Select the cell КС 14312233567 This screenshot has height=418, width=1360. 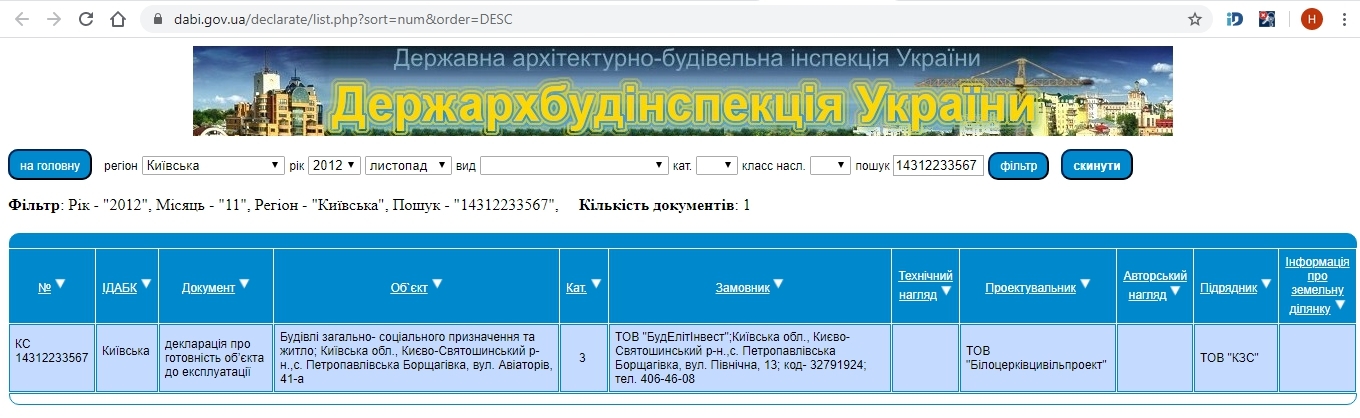(52, 357)
